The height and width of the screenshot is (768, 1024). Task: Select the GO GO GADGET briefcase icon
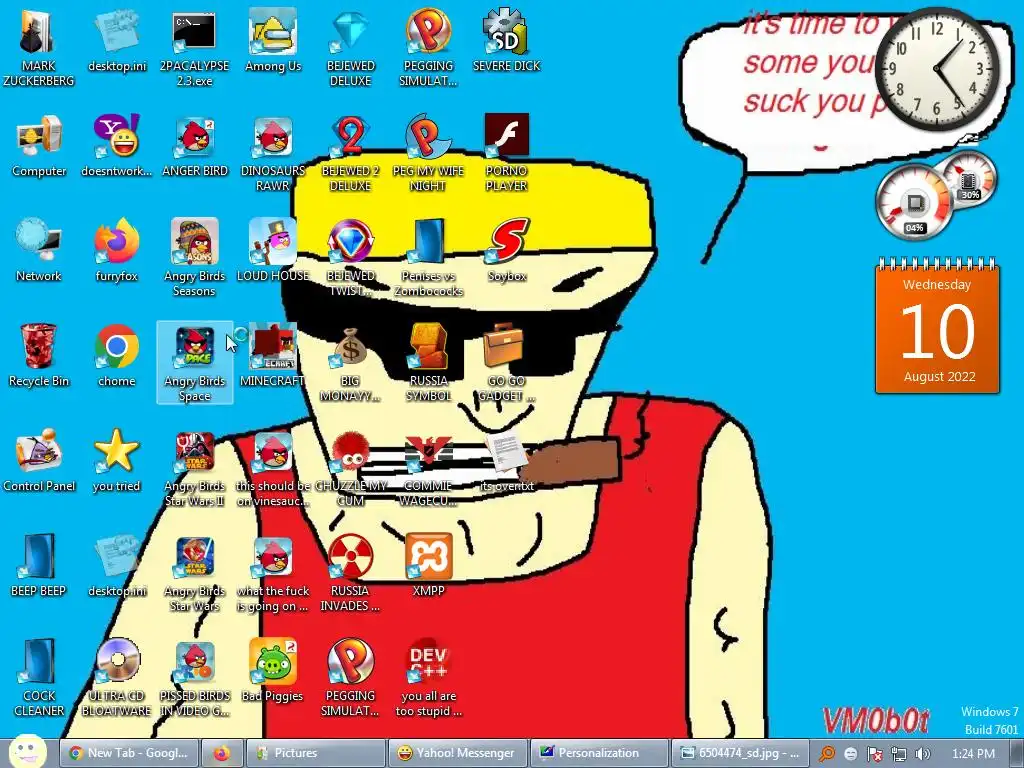tap(507, 364)
